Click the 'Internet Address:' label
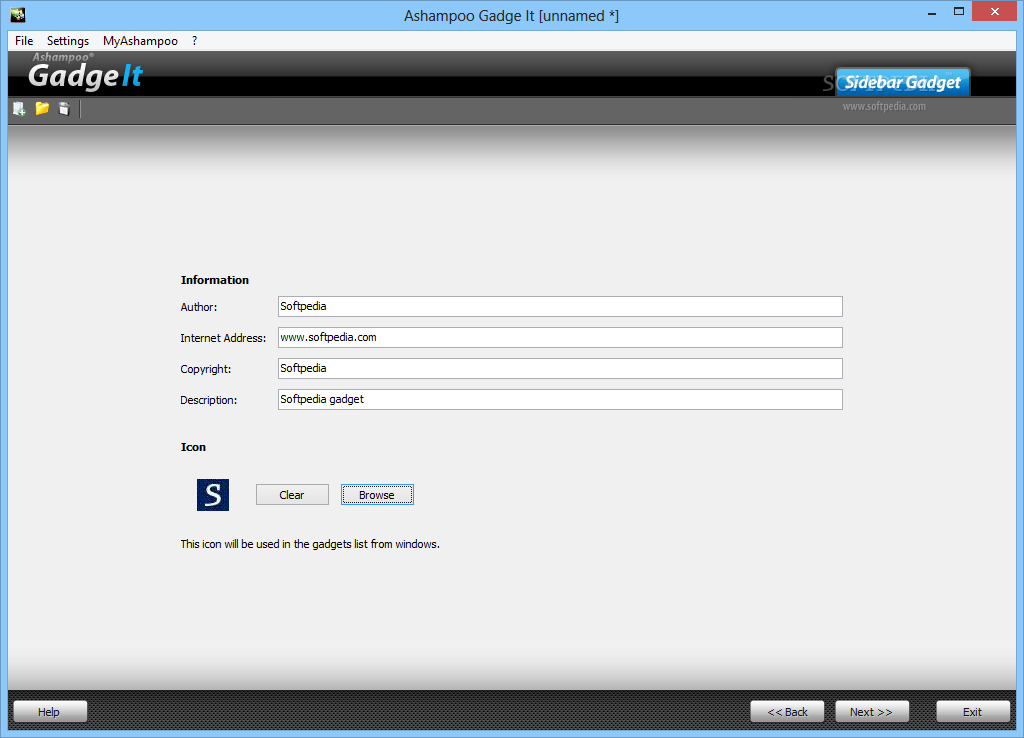 click(x=223, y=338)
